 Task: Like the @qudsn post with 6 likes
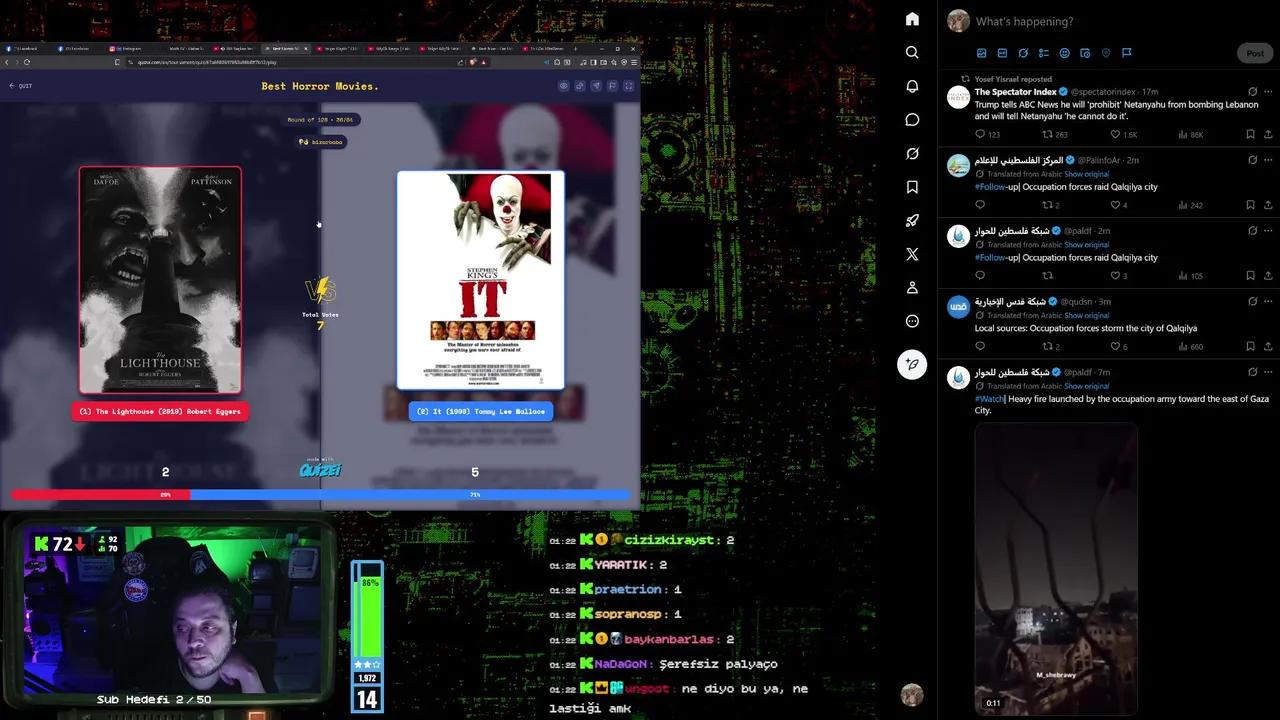pos(1116,346)
